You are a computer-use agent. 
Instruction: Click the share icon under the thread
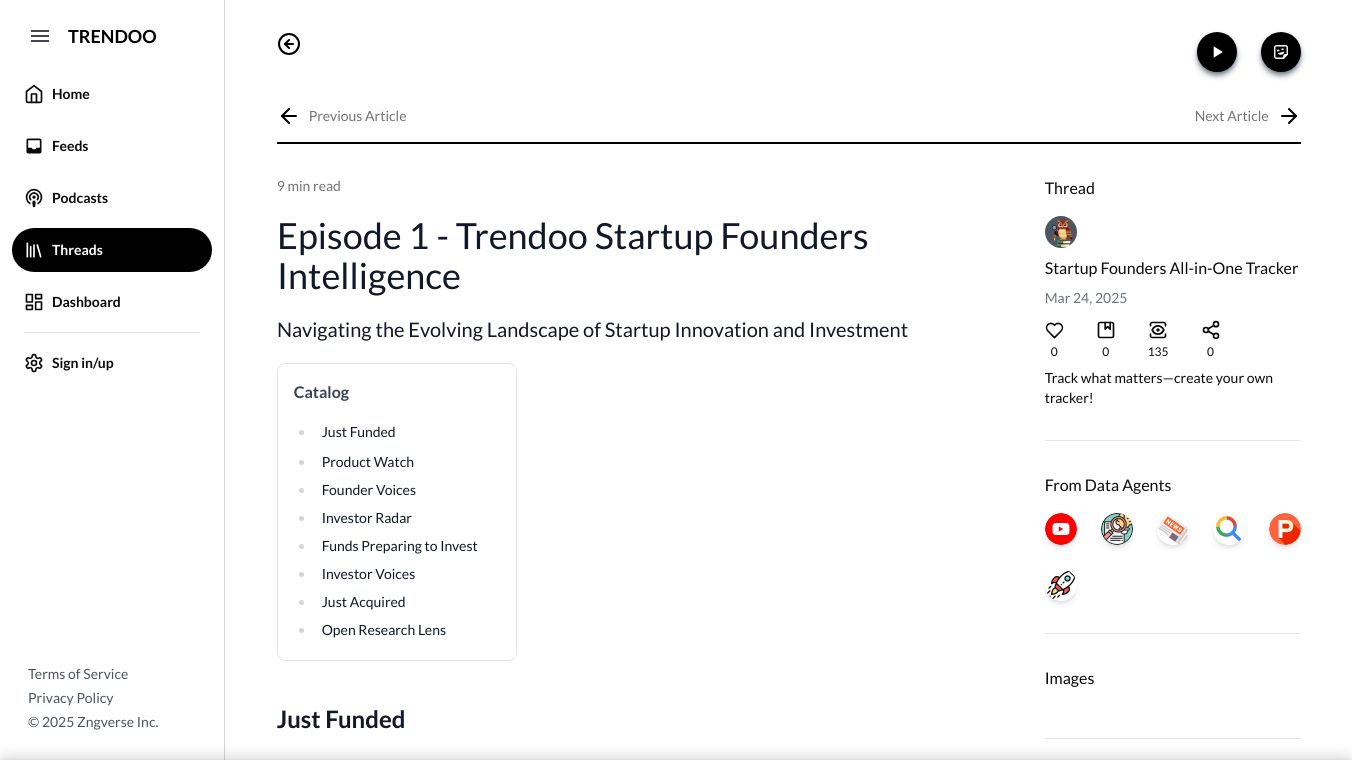pyautogui.click(x=1210, y=330)
